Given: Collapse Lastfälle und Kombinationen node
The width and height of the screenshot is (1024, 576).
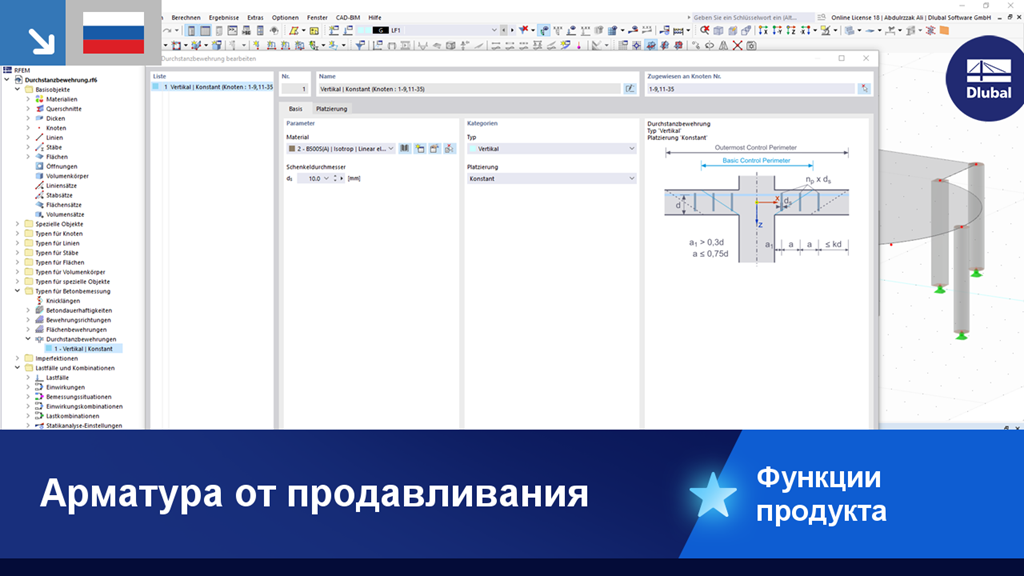Looking at the screenshot, I should point(18,368).
